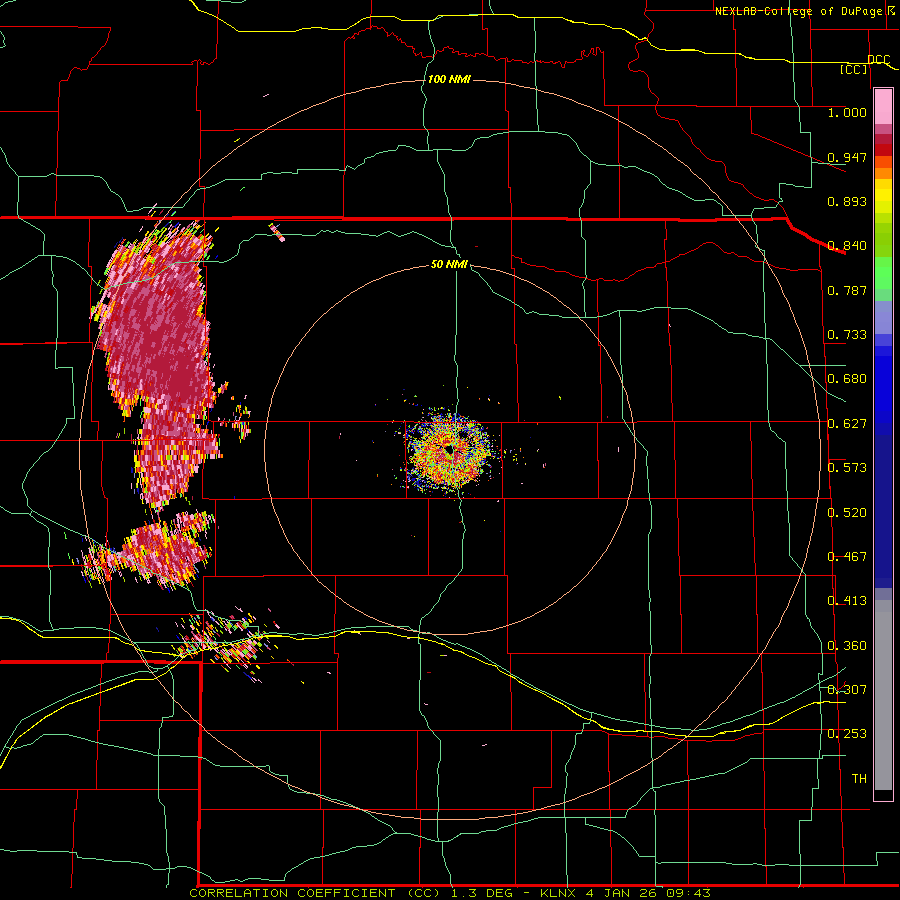This screenshot has height=900, width=900.
Task: Select the 0.840 scale value
Action: 847,246
